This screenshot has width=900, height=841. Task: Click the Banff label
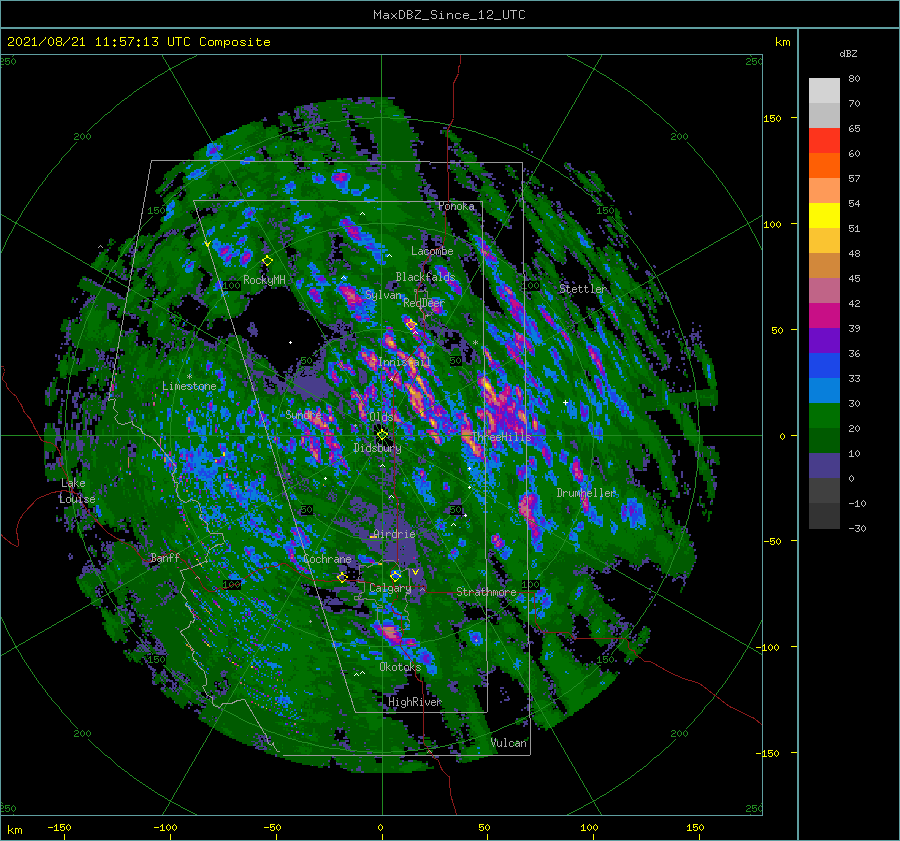pyautogui.click(x=165, y=558)
